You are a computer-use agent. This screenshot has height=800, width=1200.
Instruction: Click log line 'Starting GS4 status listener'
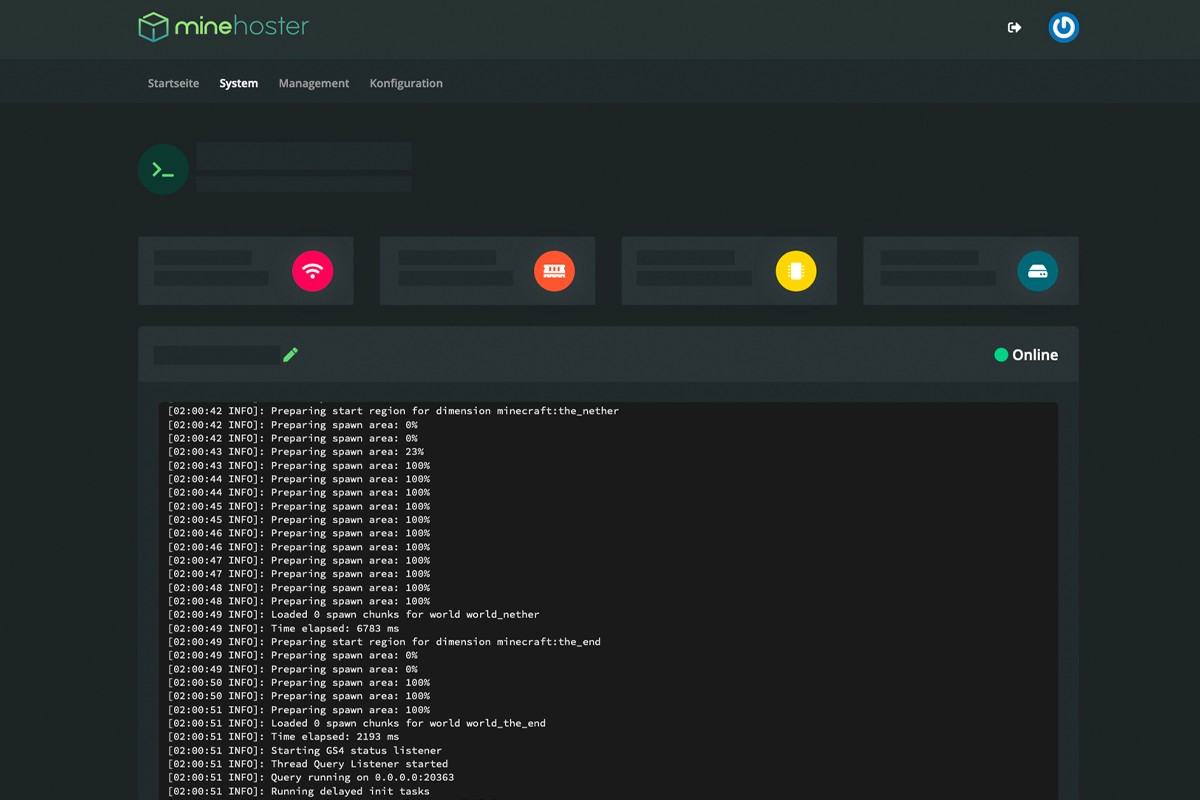click(x=305, y=750)
